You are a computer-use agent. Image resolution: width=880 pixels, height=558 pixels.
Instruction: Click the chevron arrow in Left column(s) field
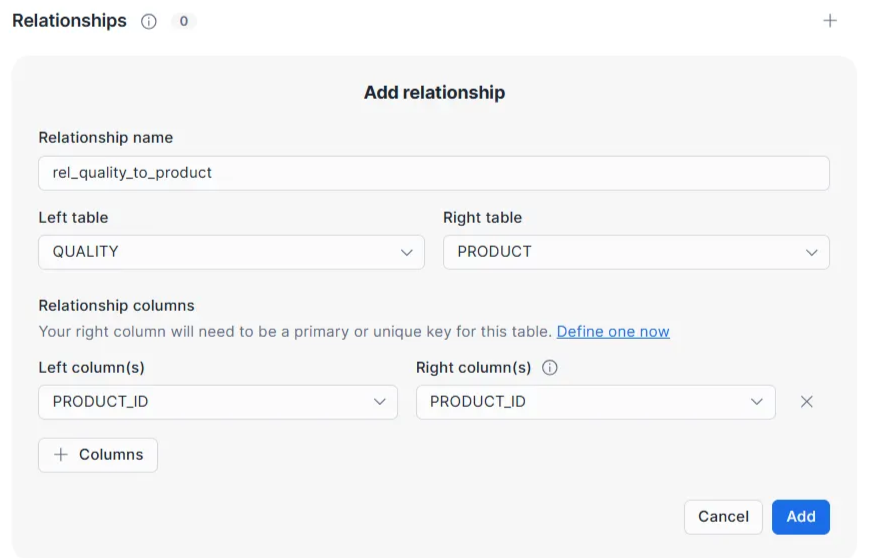[x=379, y=402]
